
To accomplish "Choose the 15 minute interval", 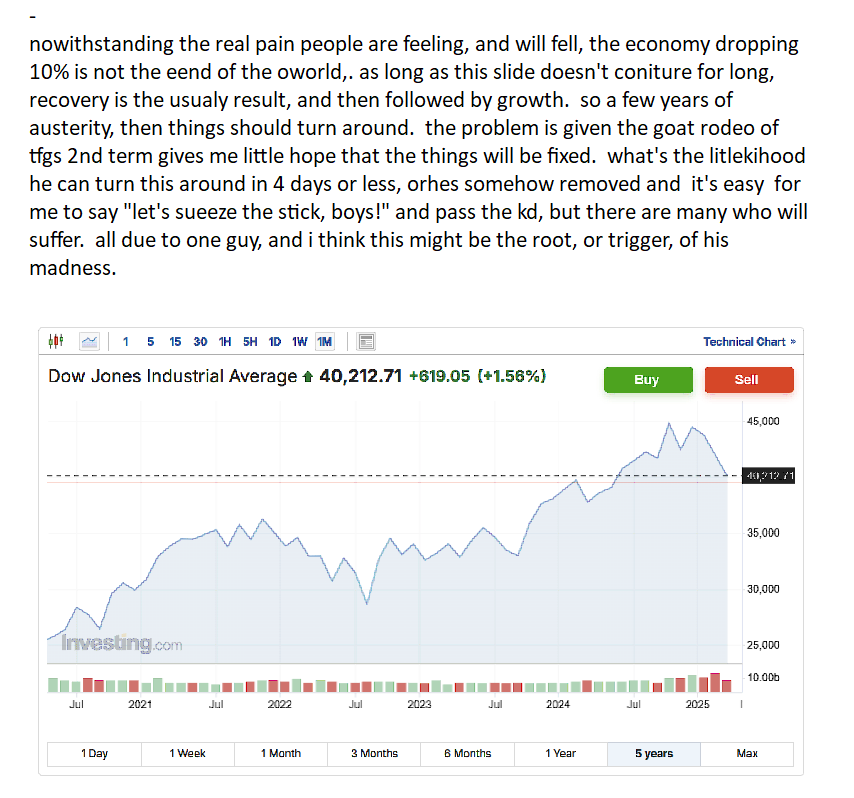I will click(175, 342).
